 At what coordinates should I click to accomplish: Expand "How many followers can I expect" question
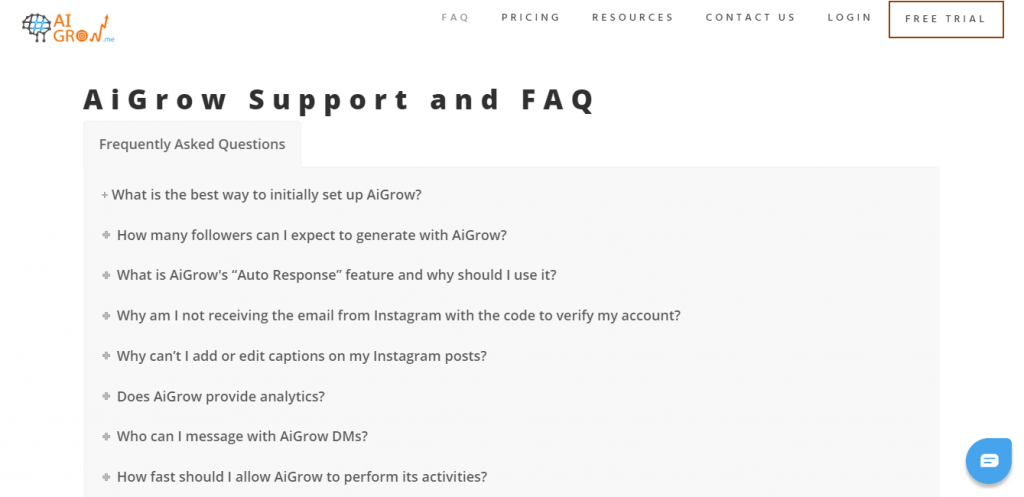[311, 235]
